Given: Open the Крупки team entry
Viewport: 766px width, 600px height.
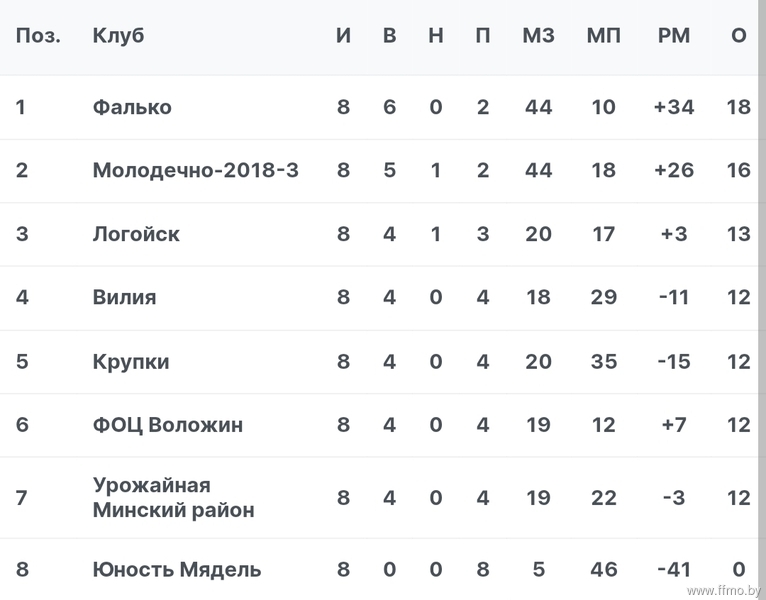Looking at the screenshot, I should 131,362.
